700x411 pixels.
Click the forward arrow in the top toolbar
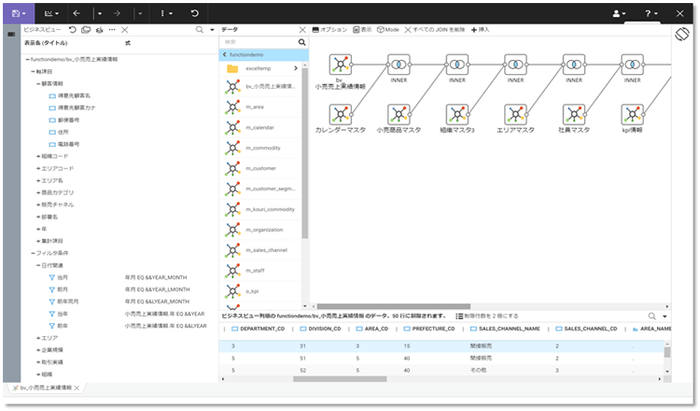(x=117, y=13)
